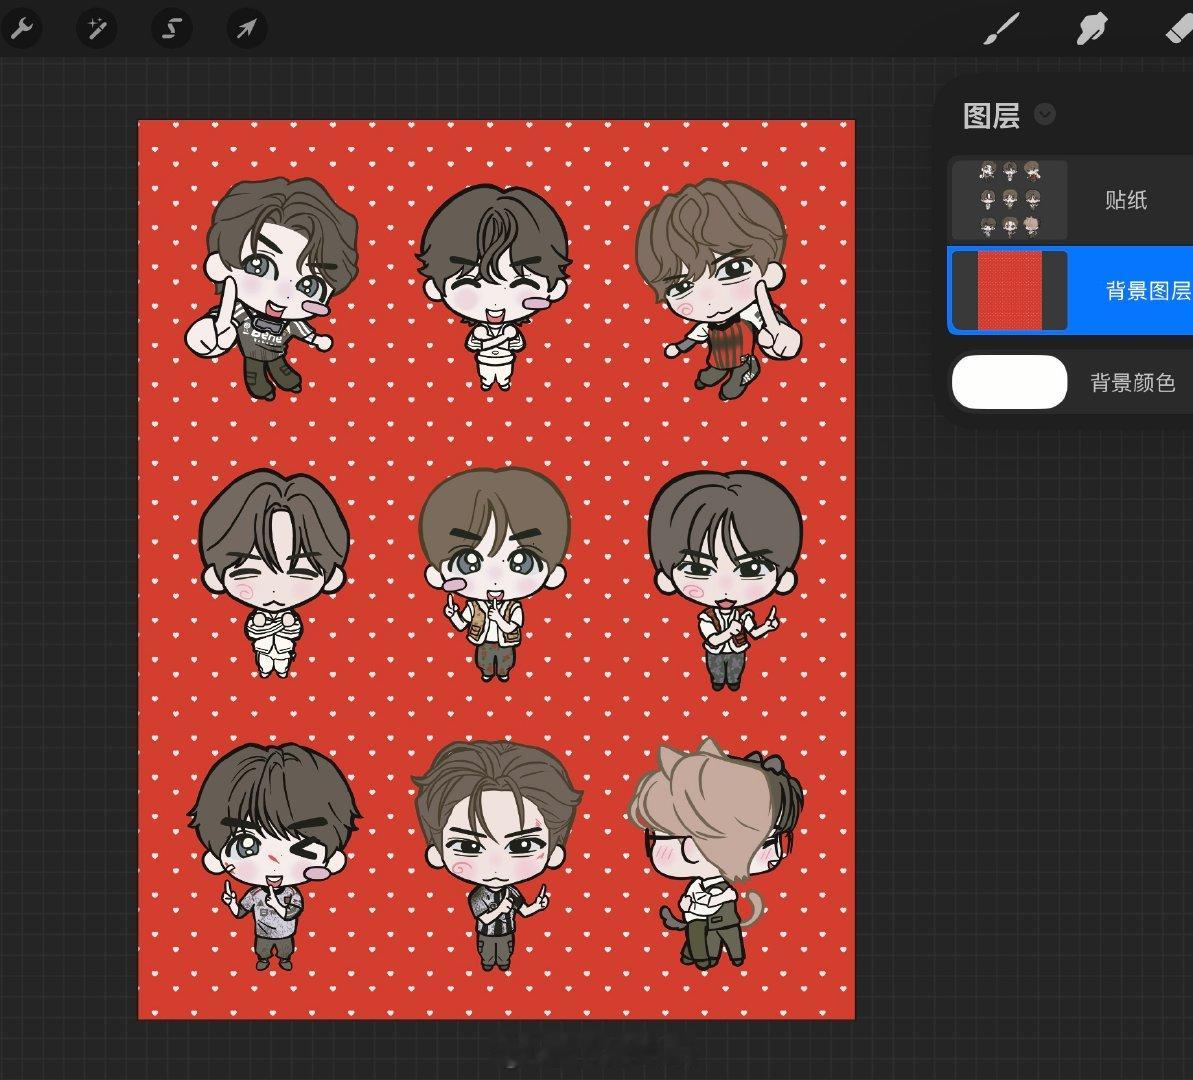Image resolution: width=1193 pixels, height=1080 pixels.
Task: Click the white 背景颜色 color swatch
Action: (x=1010, y=382)
